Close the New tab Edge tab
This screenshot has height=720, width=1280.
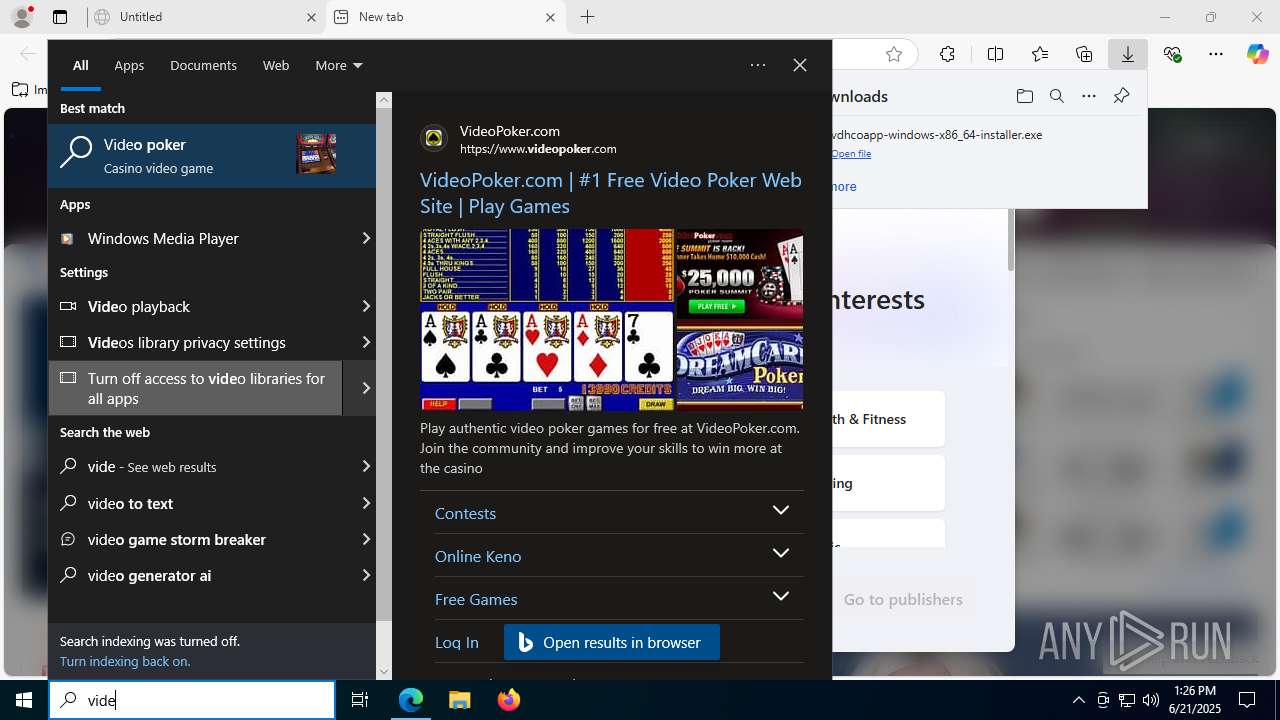pos(550,17)
